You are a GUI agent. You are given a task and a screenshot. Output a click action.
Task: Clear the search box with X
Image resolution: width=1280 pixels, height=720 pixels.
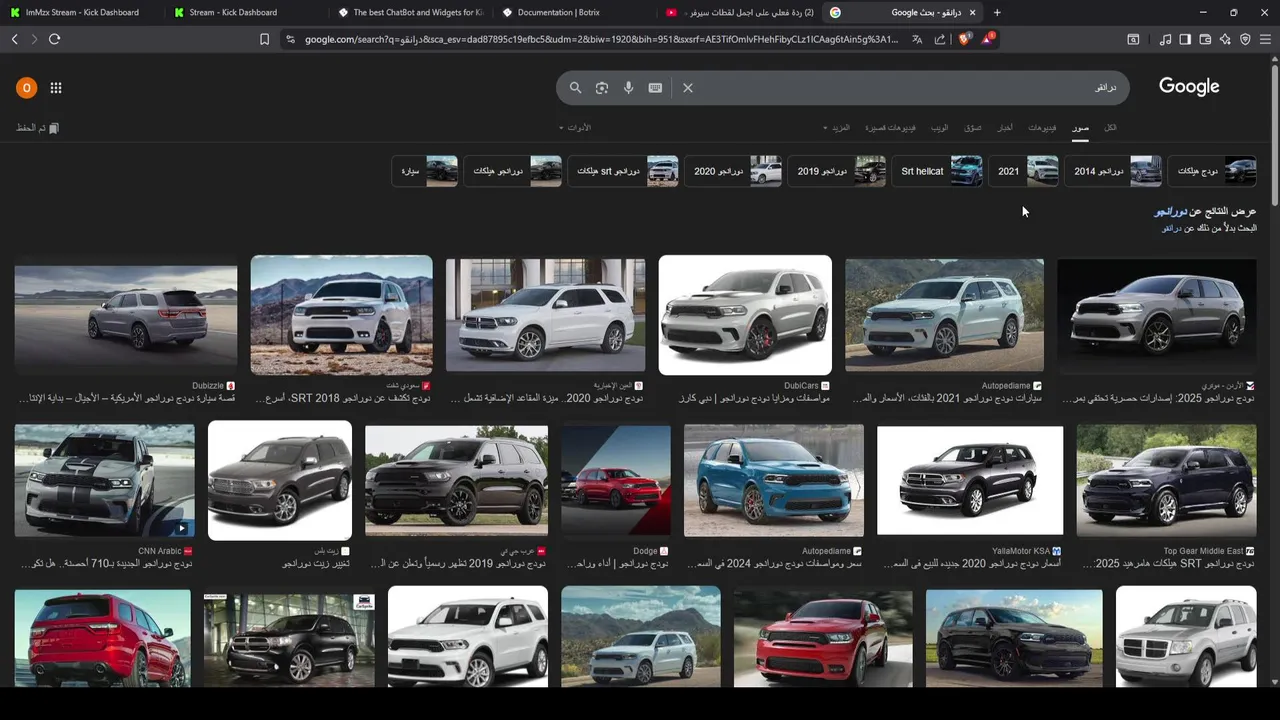click(688, 88)
